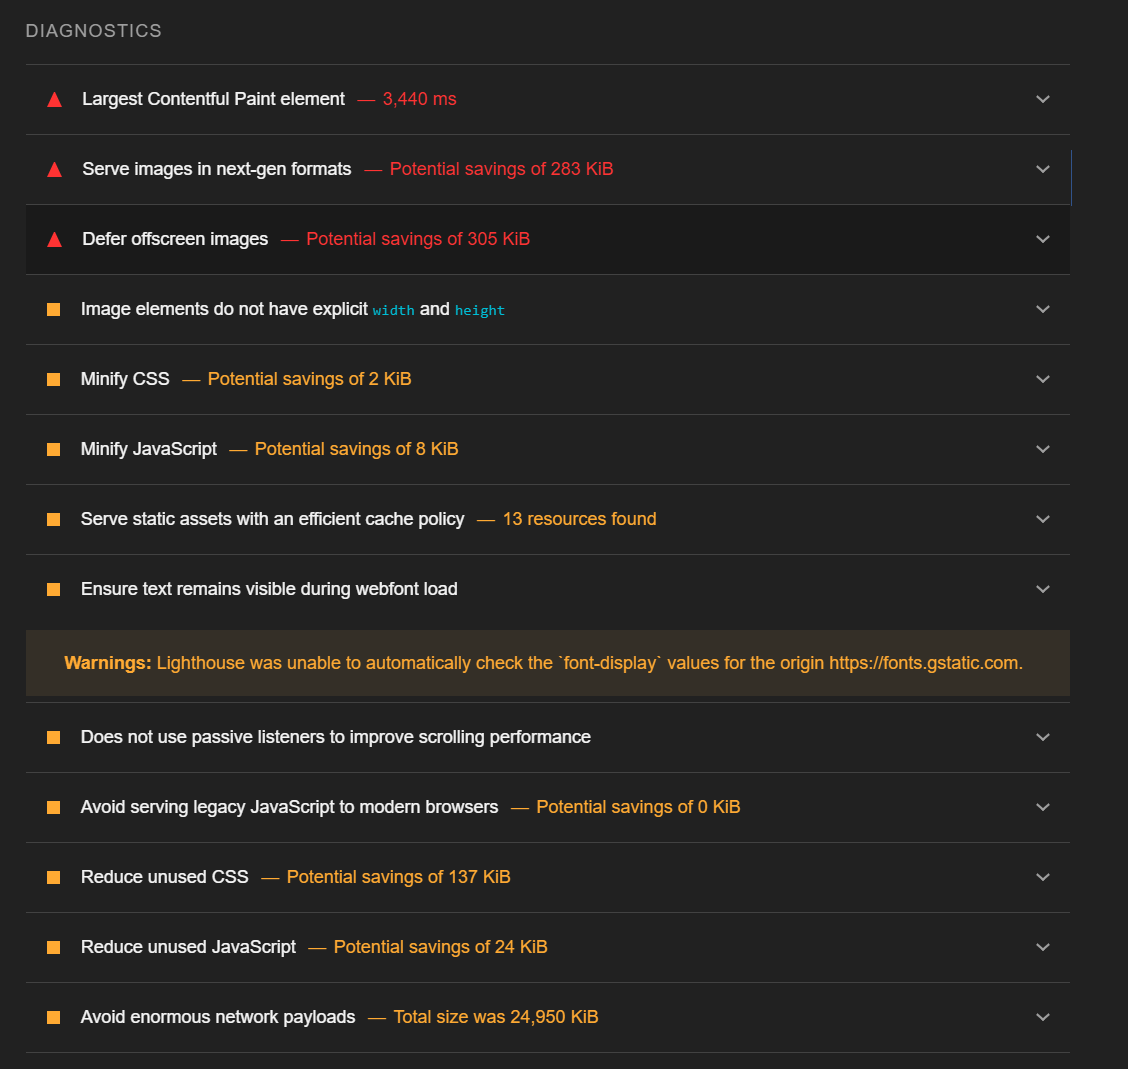This screenshot has height=1069, width=1128.
Task: Click orange square icon beside Minify JavaScript
Action: tap(54, 449)
